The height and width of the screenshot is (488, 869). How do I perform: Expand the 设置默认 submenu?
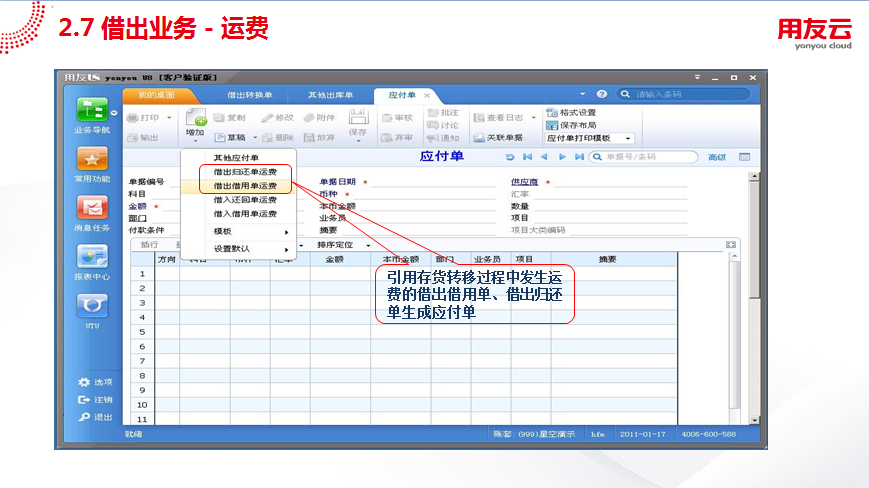[x=239, y=249]
